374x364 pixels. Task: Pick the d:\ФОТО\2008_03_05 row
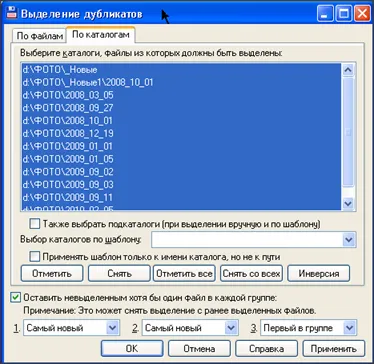click(182, 95)
